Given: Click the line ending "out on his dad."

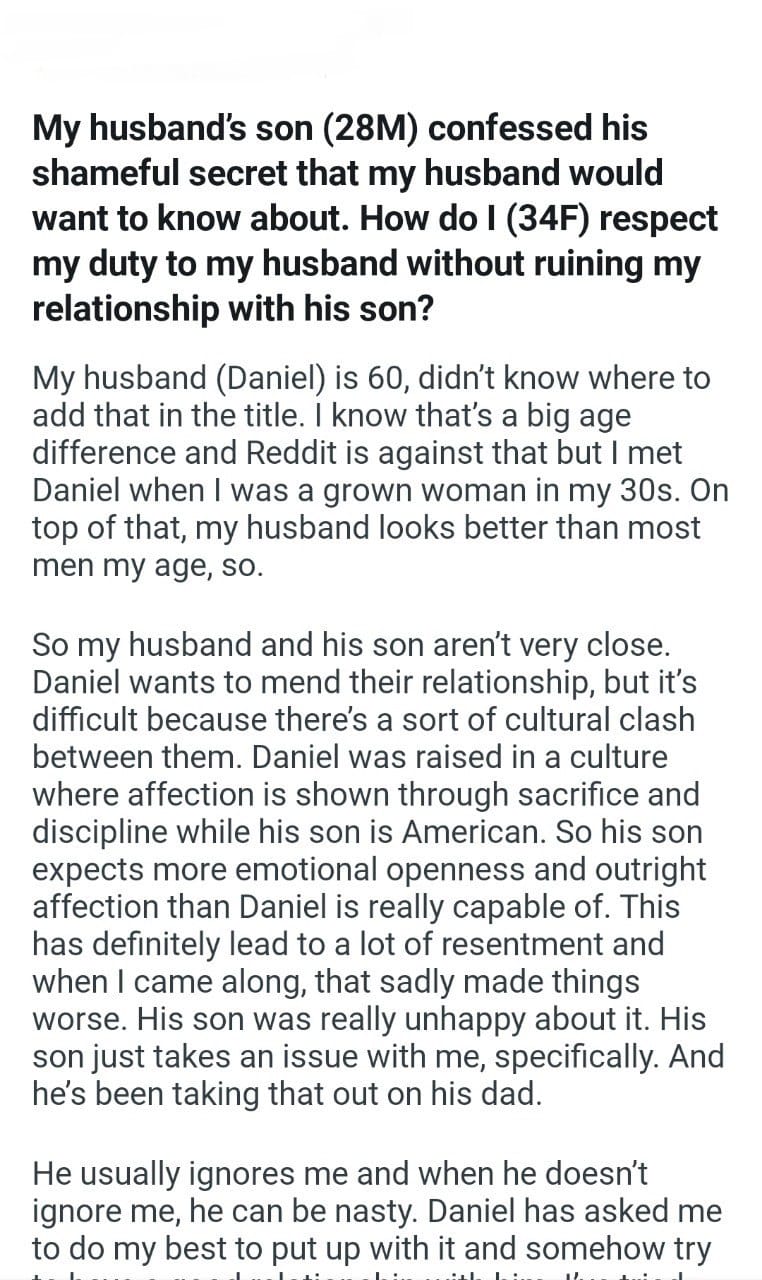Looking at the screenshot, I should pos(287,1092).
